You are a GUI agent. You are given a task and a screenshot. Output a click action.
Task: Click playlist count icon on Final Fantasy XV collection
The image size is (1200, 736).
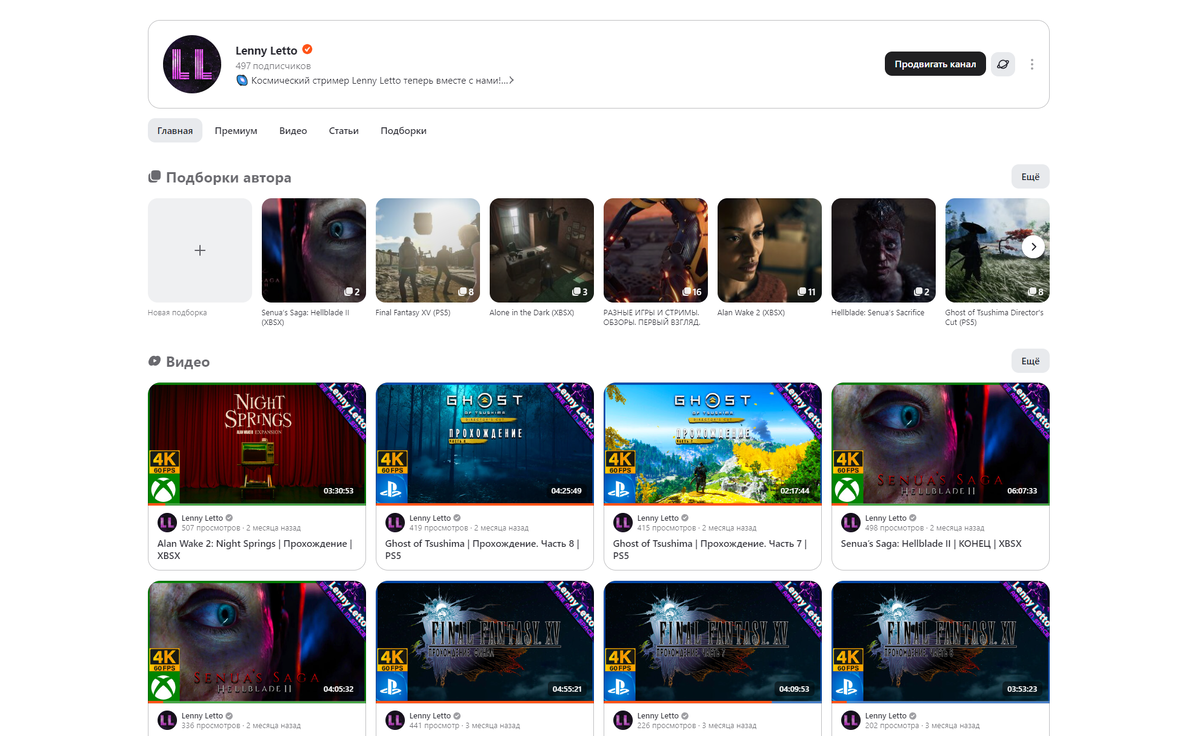coord(462,292)
